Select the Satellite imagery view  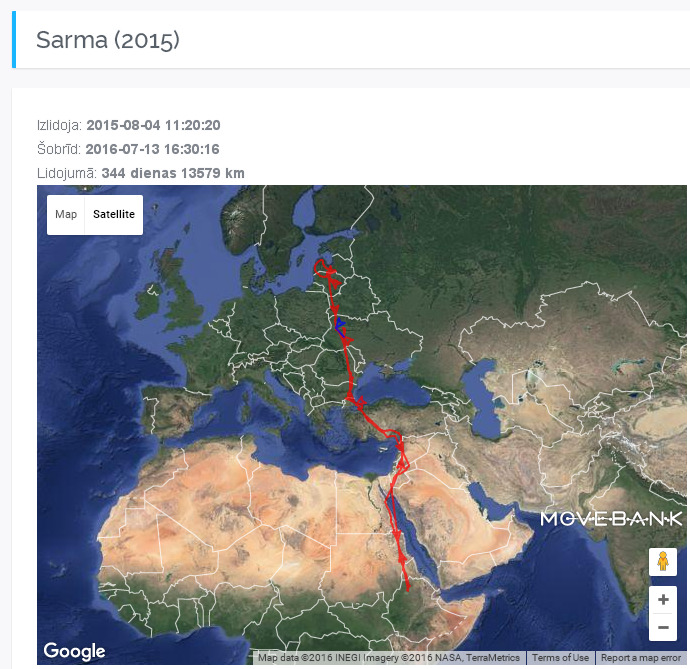click(x=113, y=214)
